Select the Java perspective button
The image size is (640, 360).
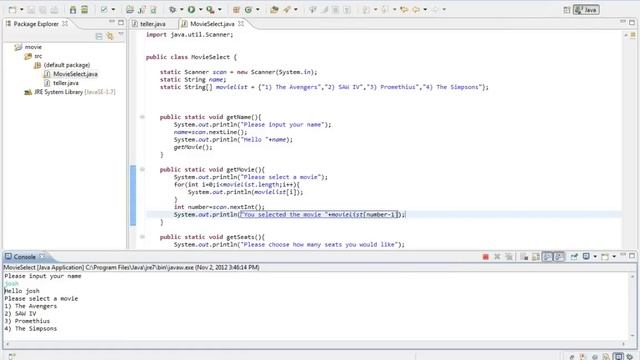pyautogui.click(x=586, y=10)
